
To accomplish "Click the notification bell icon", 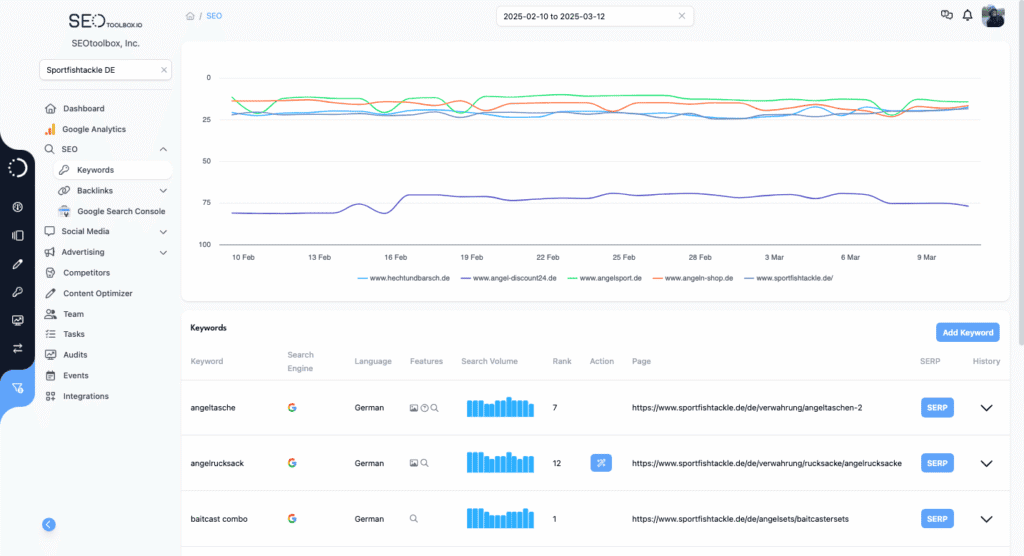I will click(967, 16).
